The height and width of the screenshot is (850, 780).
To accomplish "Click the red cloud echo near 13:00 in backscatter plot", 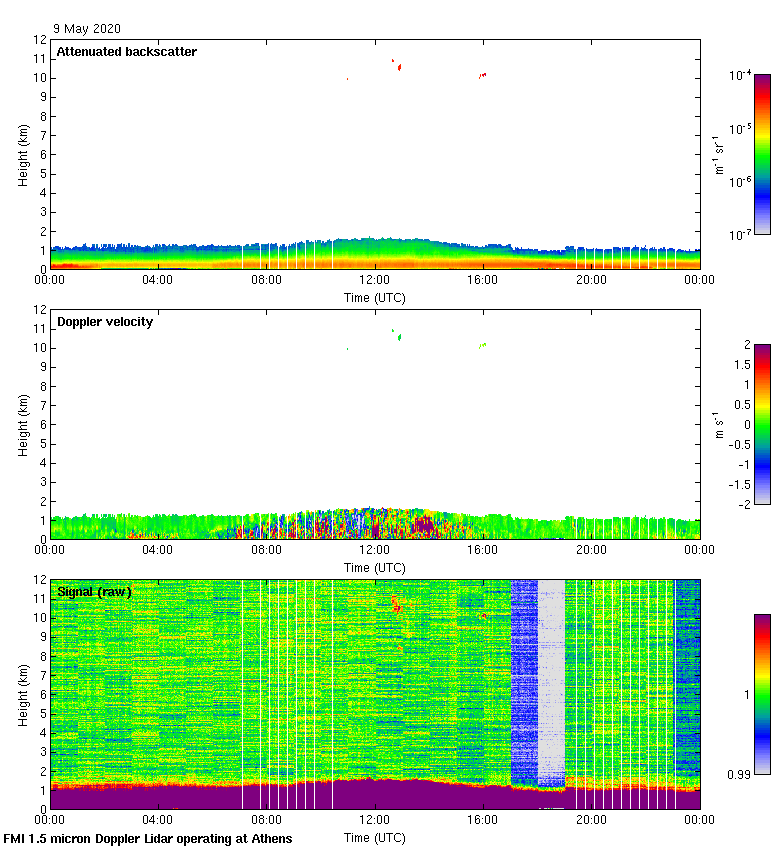I will pos(399,67).
